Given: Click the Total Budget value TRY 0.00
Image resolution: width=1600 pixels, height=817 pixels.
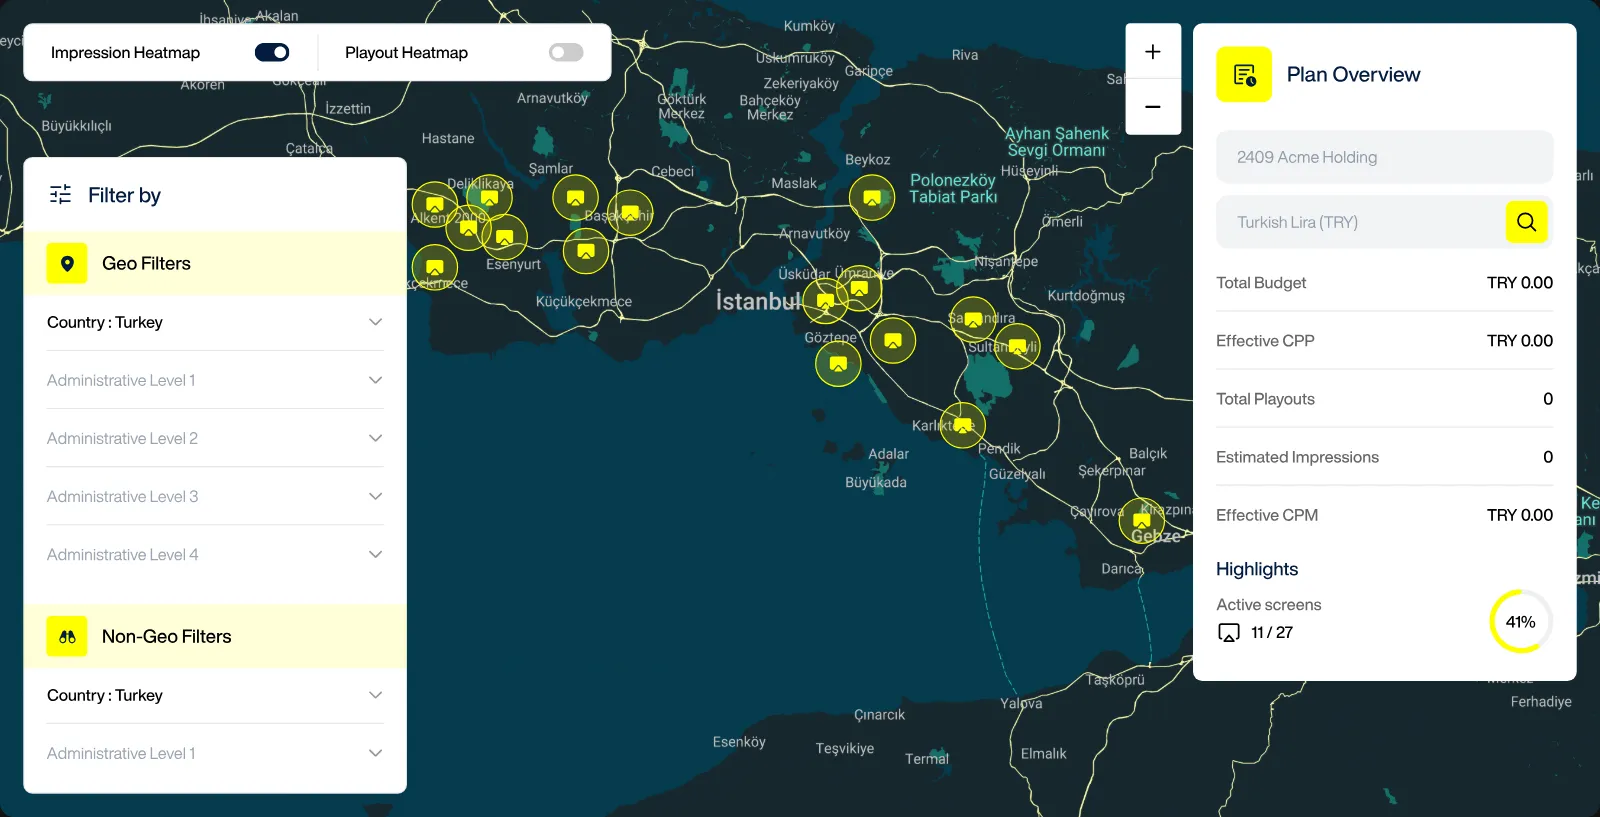Looking at the screenshot, I should [1519, 283].
